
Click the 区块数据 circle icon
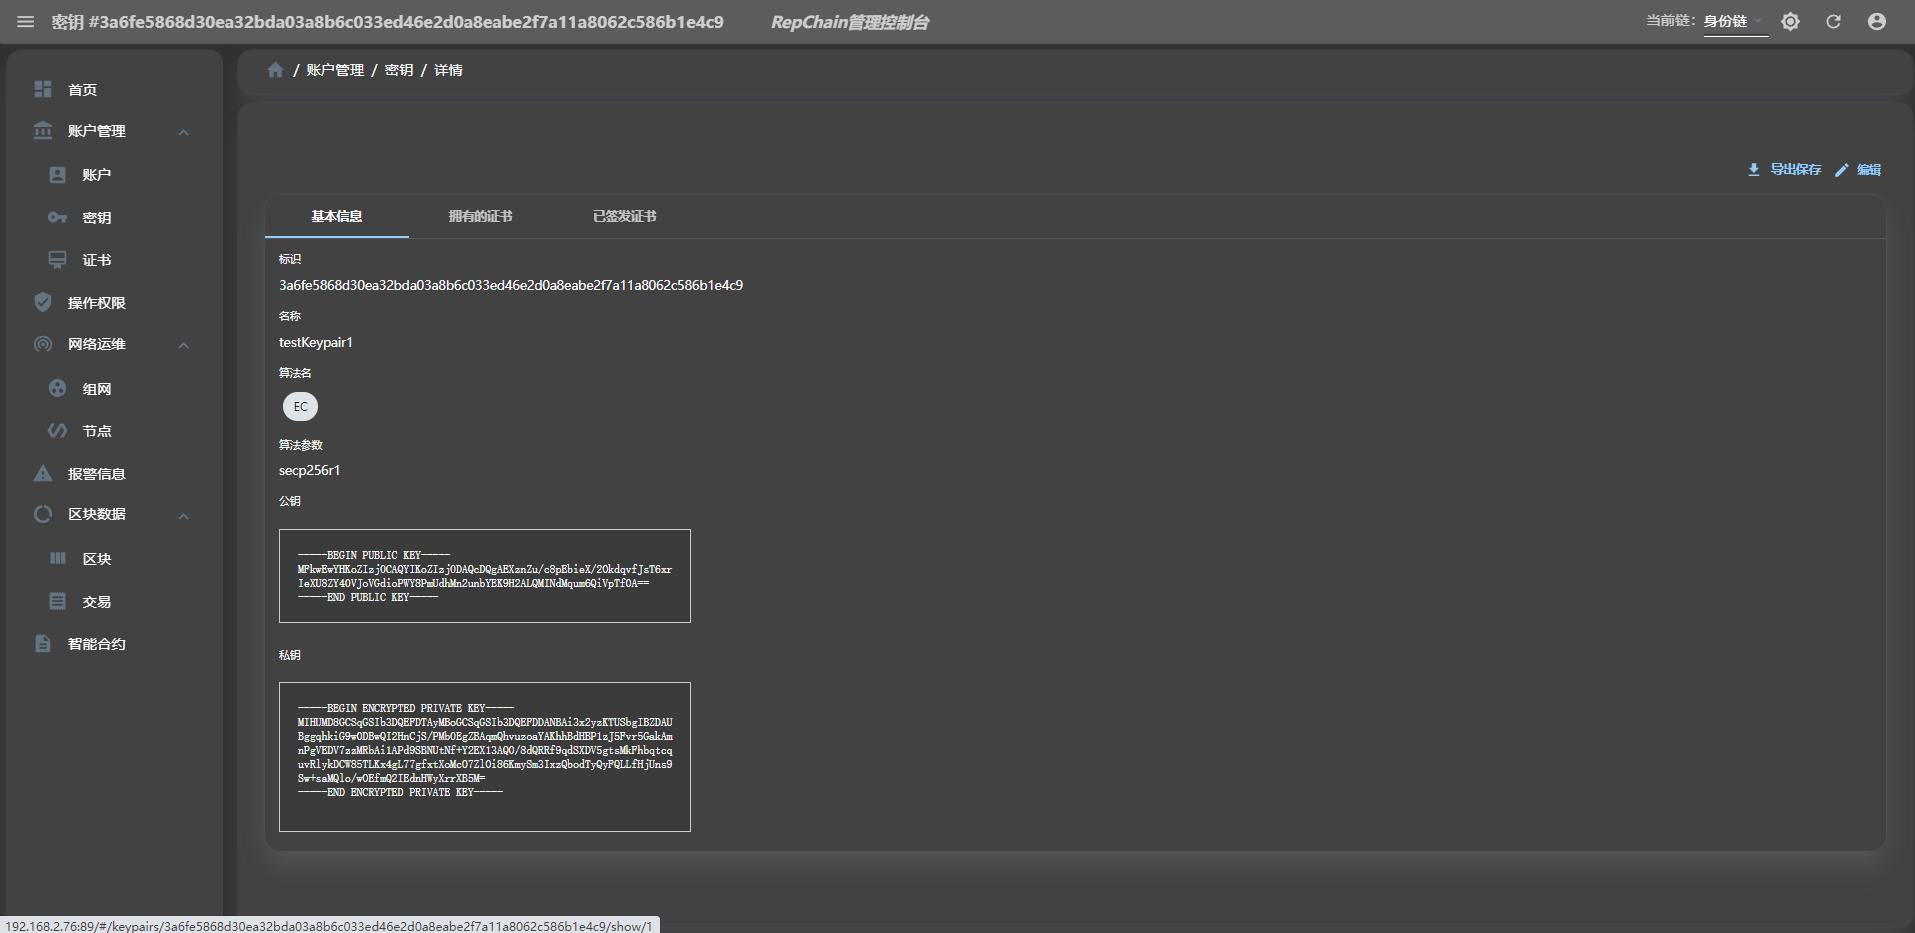tap(43, 514)
